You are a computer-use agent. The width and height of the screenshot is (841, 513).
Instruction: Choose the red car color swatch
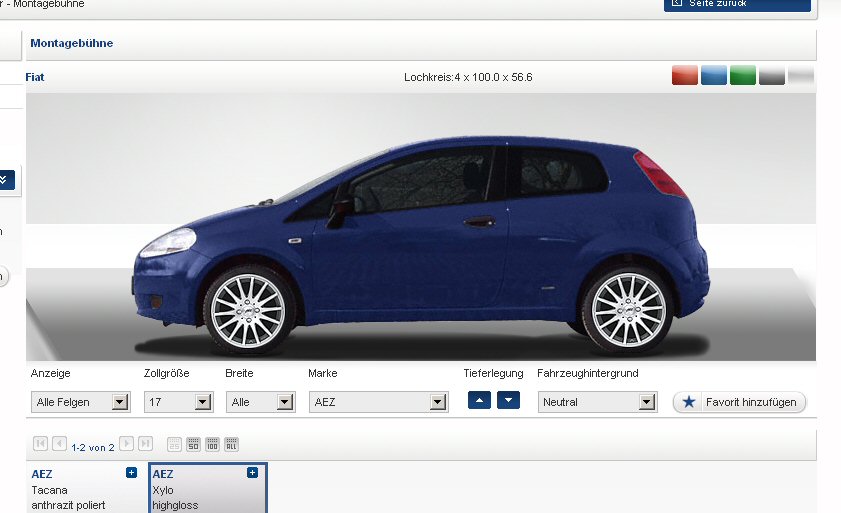(684, 76)
